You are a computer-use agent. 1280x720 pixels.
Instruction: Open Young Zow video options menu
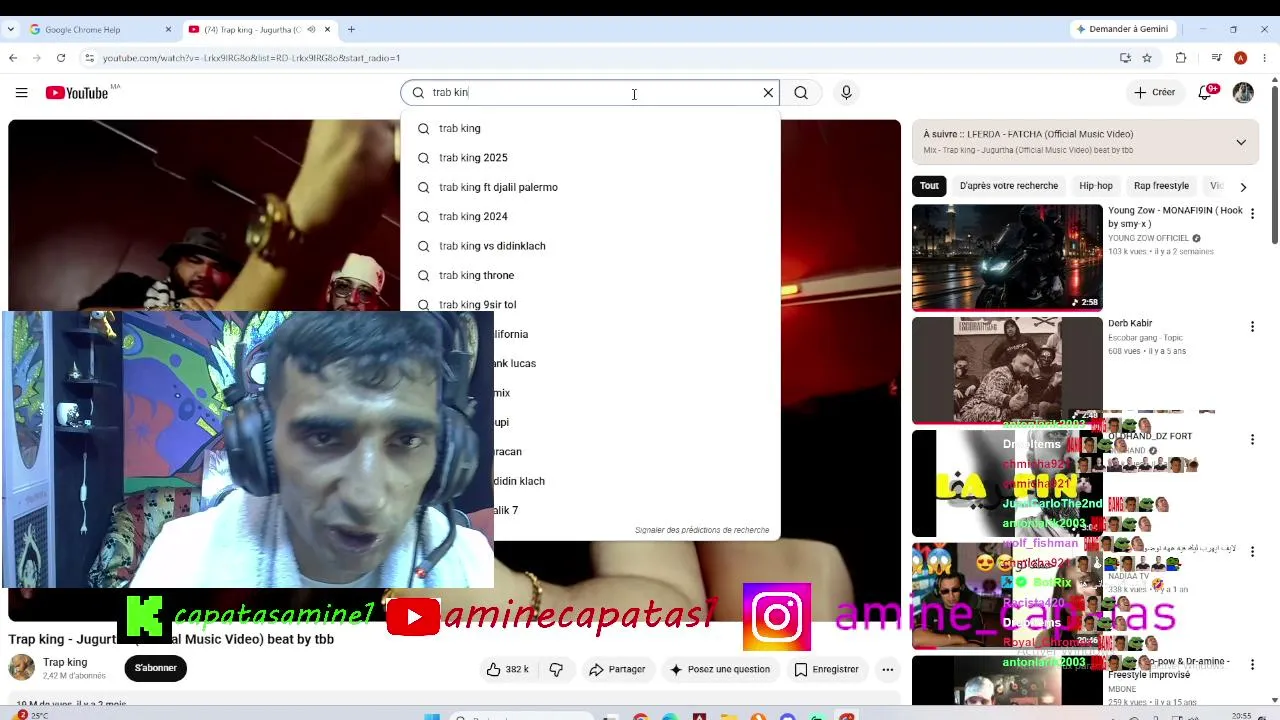[x=1252, y=213]
